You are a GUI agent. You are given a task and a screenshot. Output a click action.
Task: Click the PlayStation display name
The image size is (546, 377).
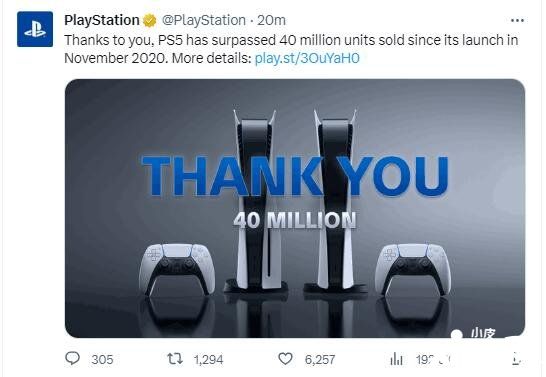(x=102, y=20)
